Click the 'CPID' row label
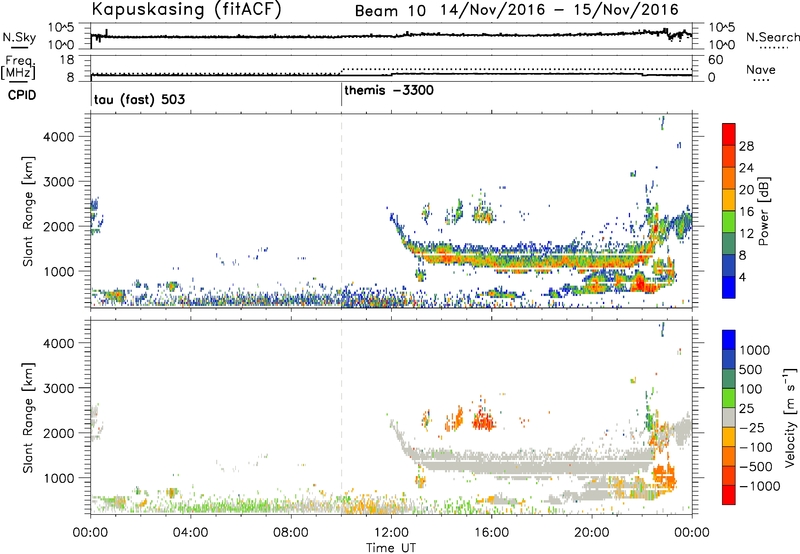800x554 pixels. point(22,95)
